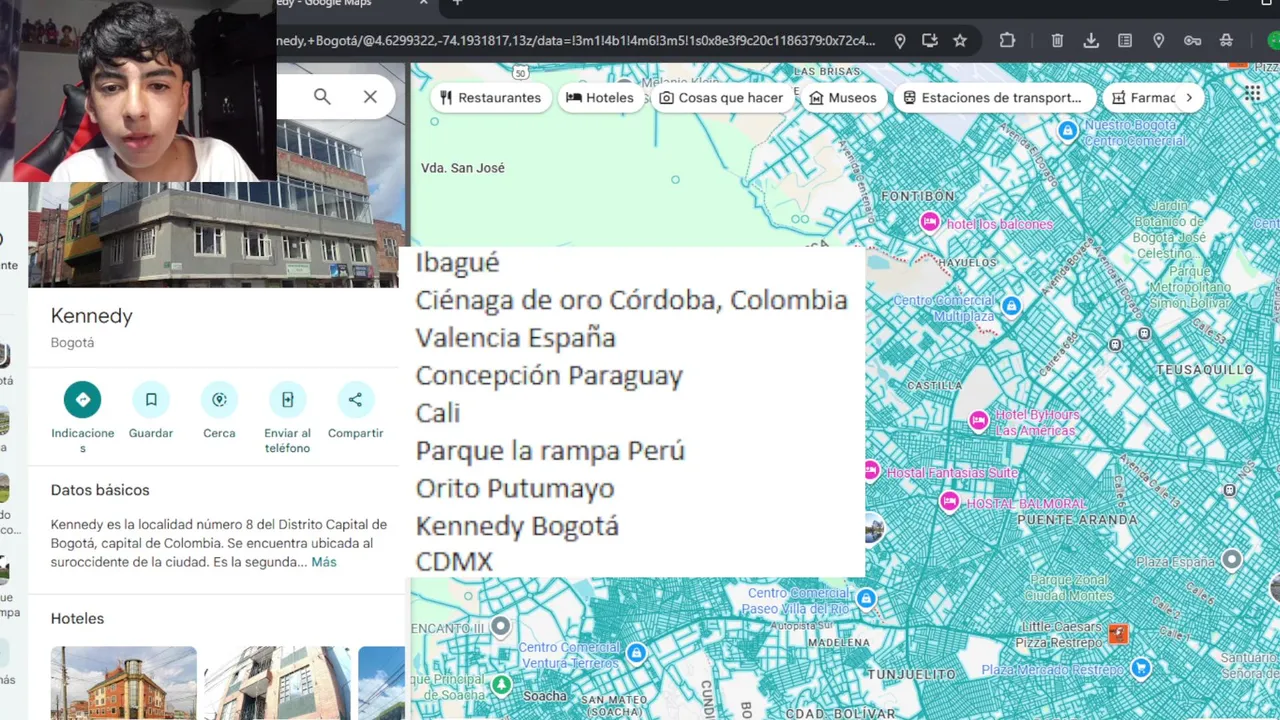Image resolution: width=1280 pixels, height=720 pixels.
Task: Clear the Maps search with the X
Action: click(370, 97)
